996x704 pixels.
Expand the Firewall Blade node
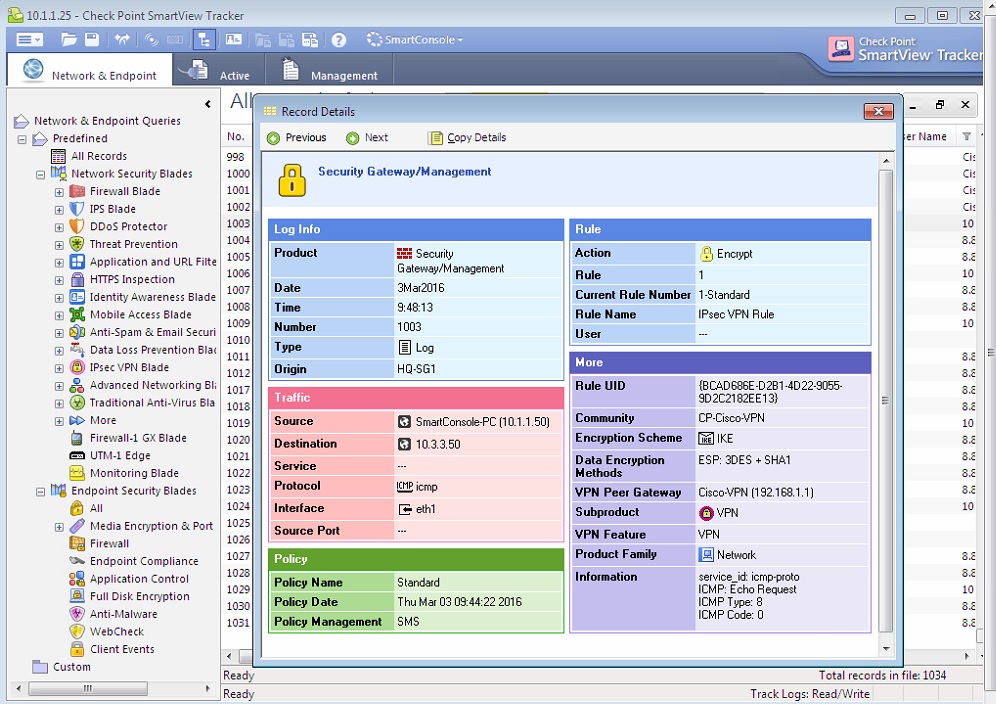[x=59, y=192]
